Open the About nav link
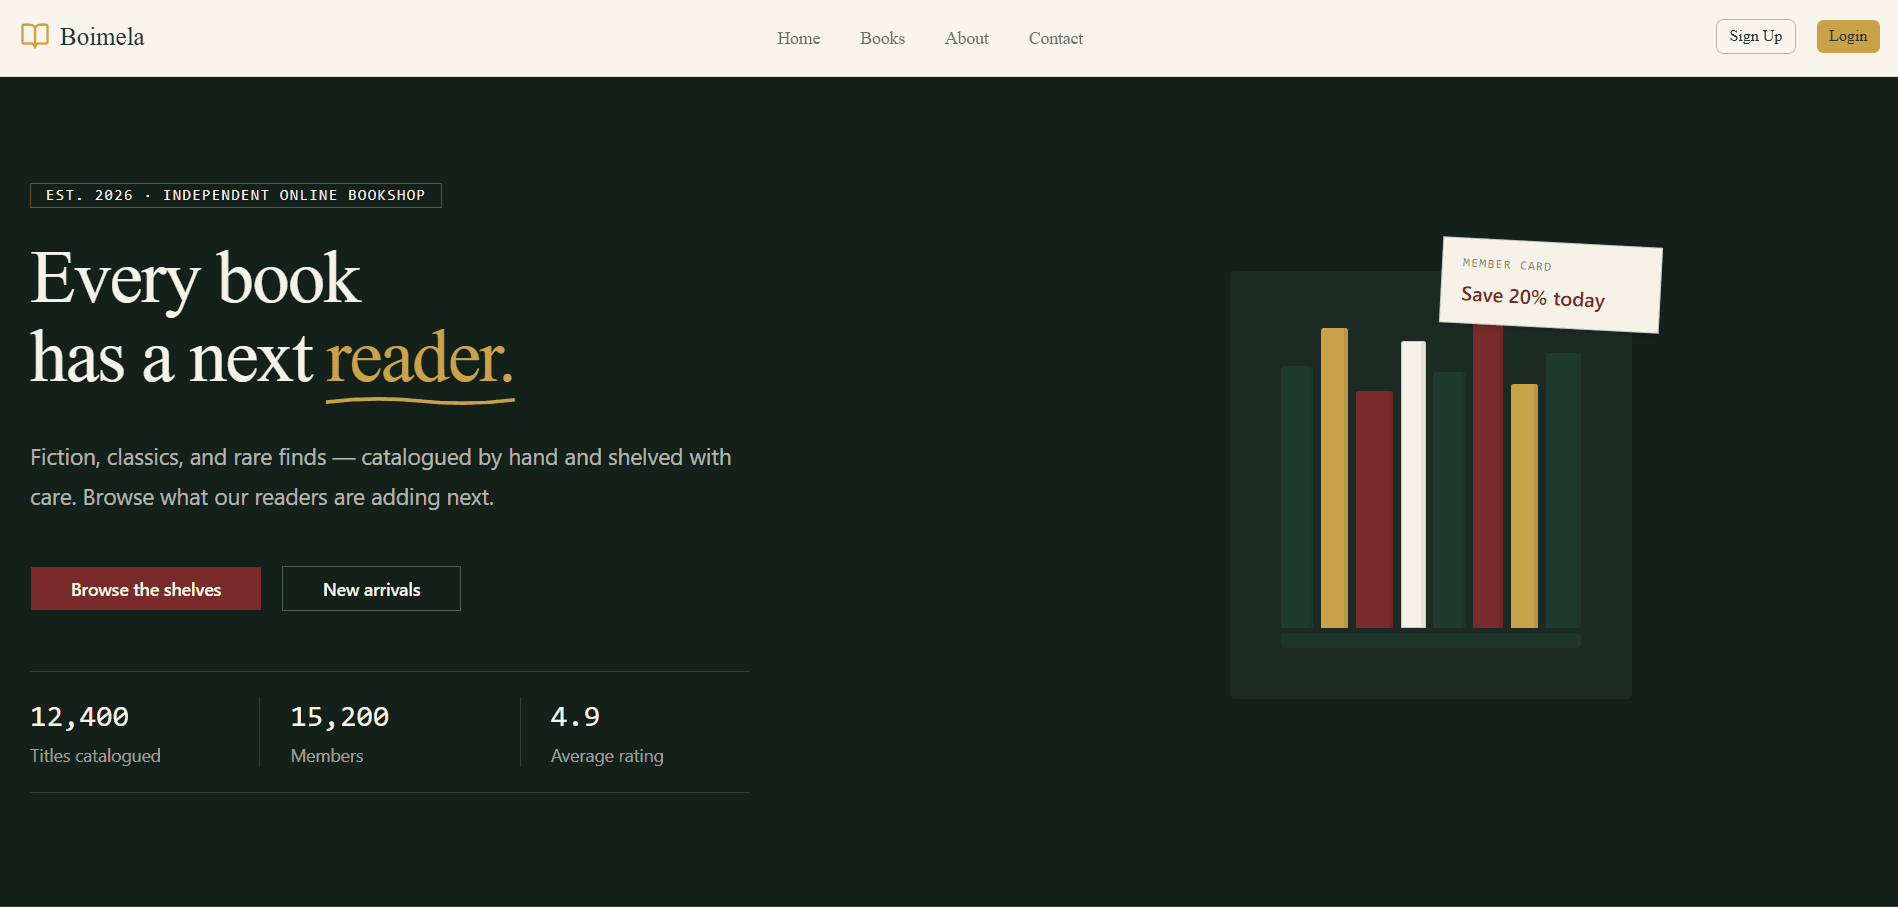The width and height of the screenshot is (1898, 907). click(966, 38)
